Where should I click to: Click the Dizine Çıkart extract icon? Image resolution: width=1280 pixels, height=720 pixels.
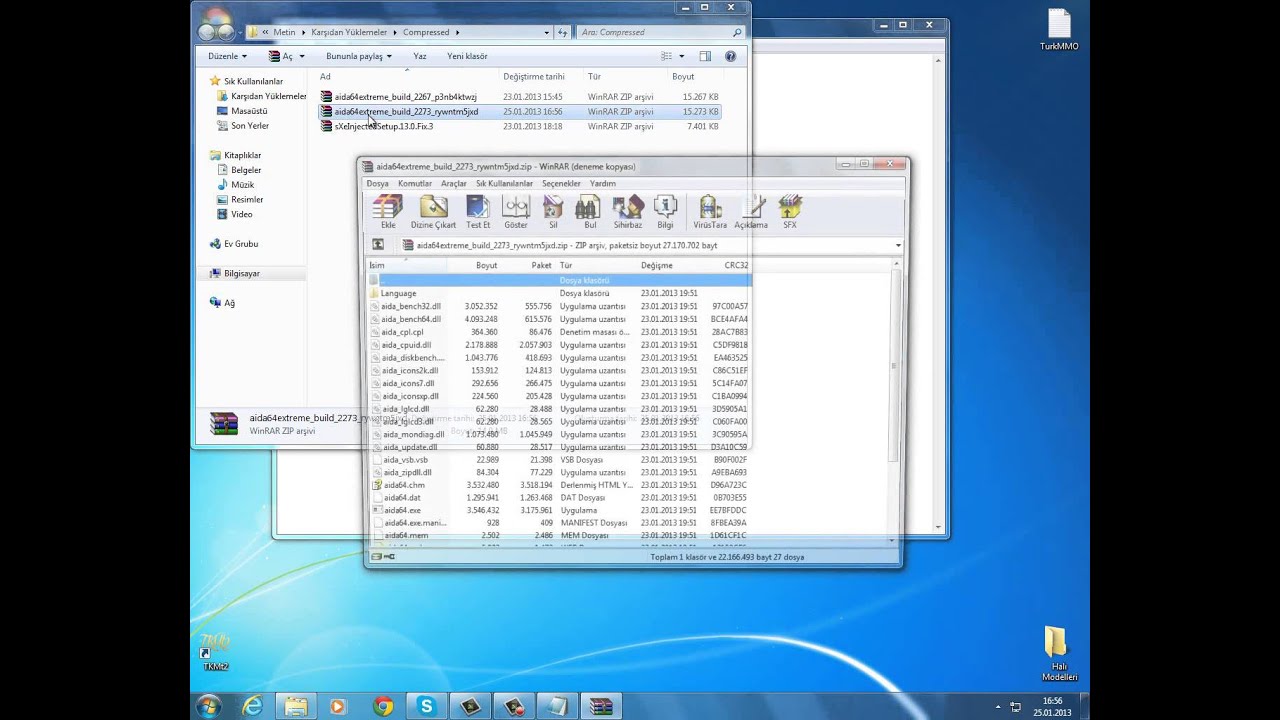pyautogui.click(x=433, y=211)
